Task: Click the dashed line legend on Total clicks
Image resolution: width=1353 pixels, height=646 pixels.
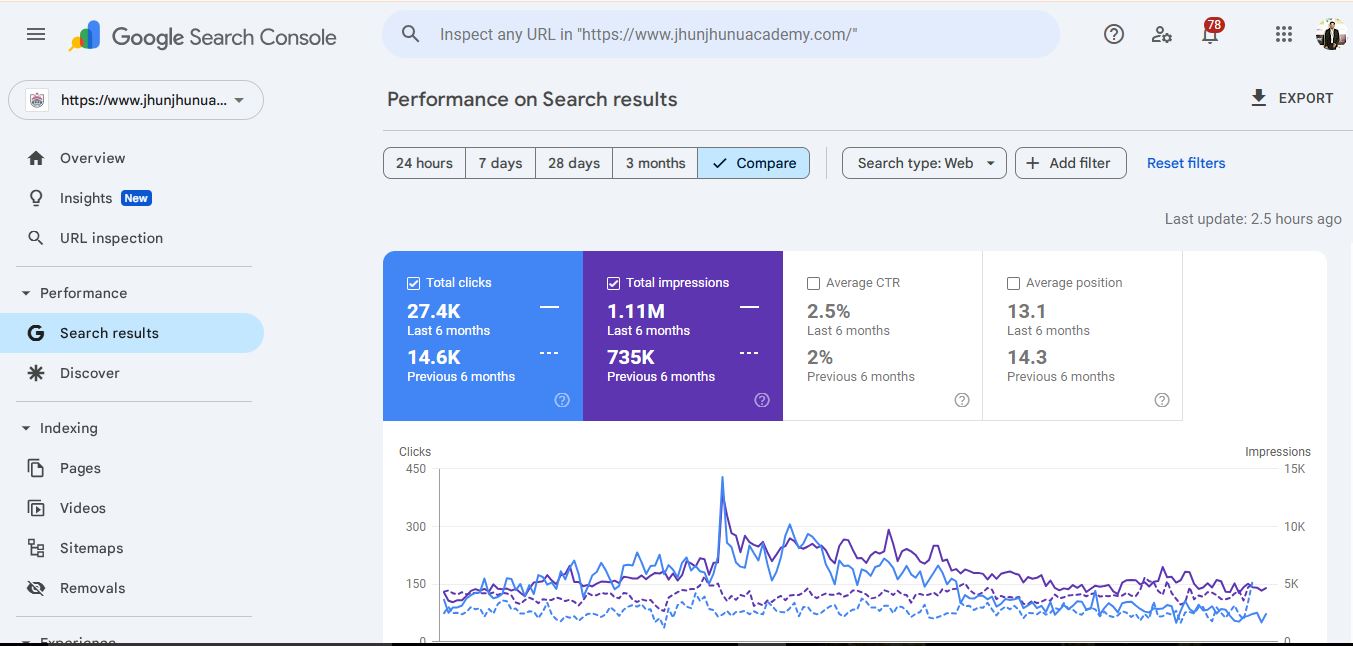Action: click(549, 353)
